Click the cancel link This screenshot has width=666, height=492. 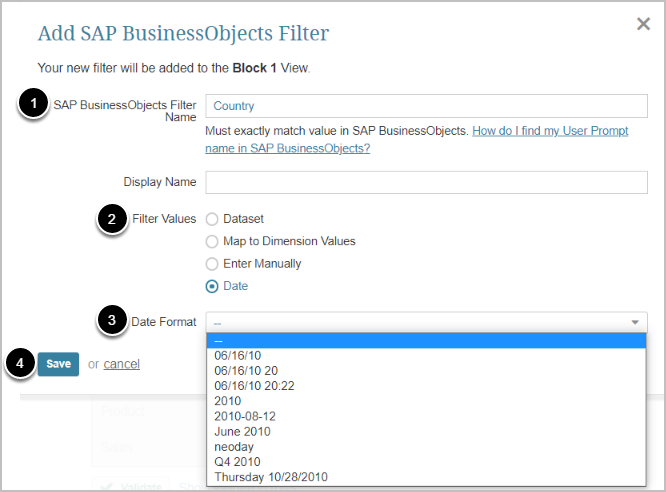coord(121,364)
